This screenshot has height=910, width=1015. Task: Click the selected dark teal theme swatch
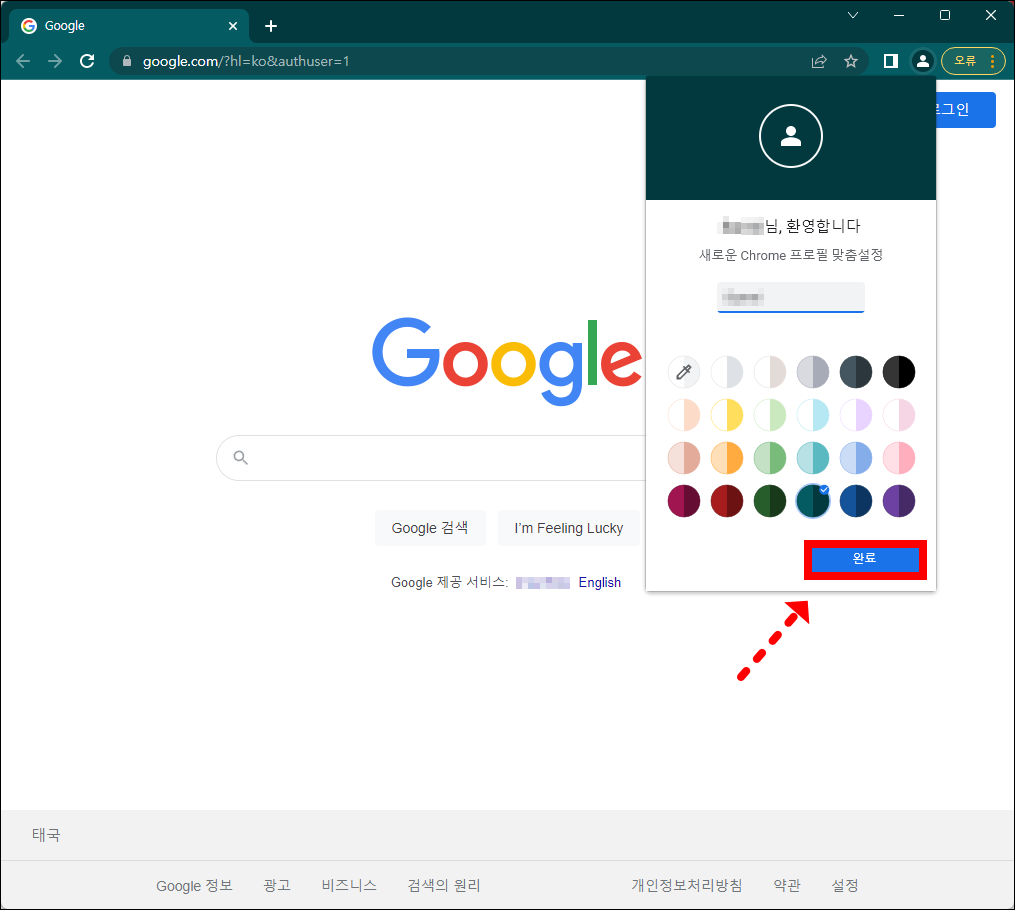point(813,501)
